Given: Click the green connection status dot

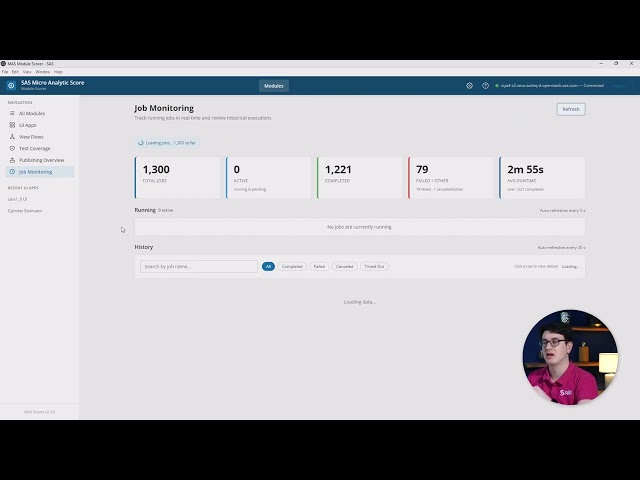Looking at the screenshot, I should point(497,86).
